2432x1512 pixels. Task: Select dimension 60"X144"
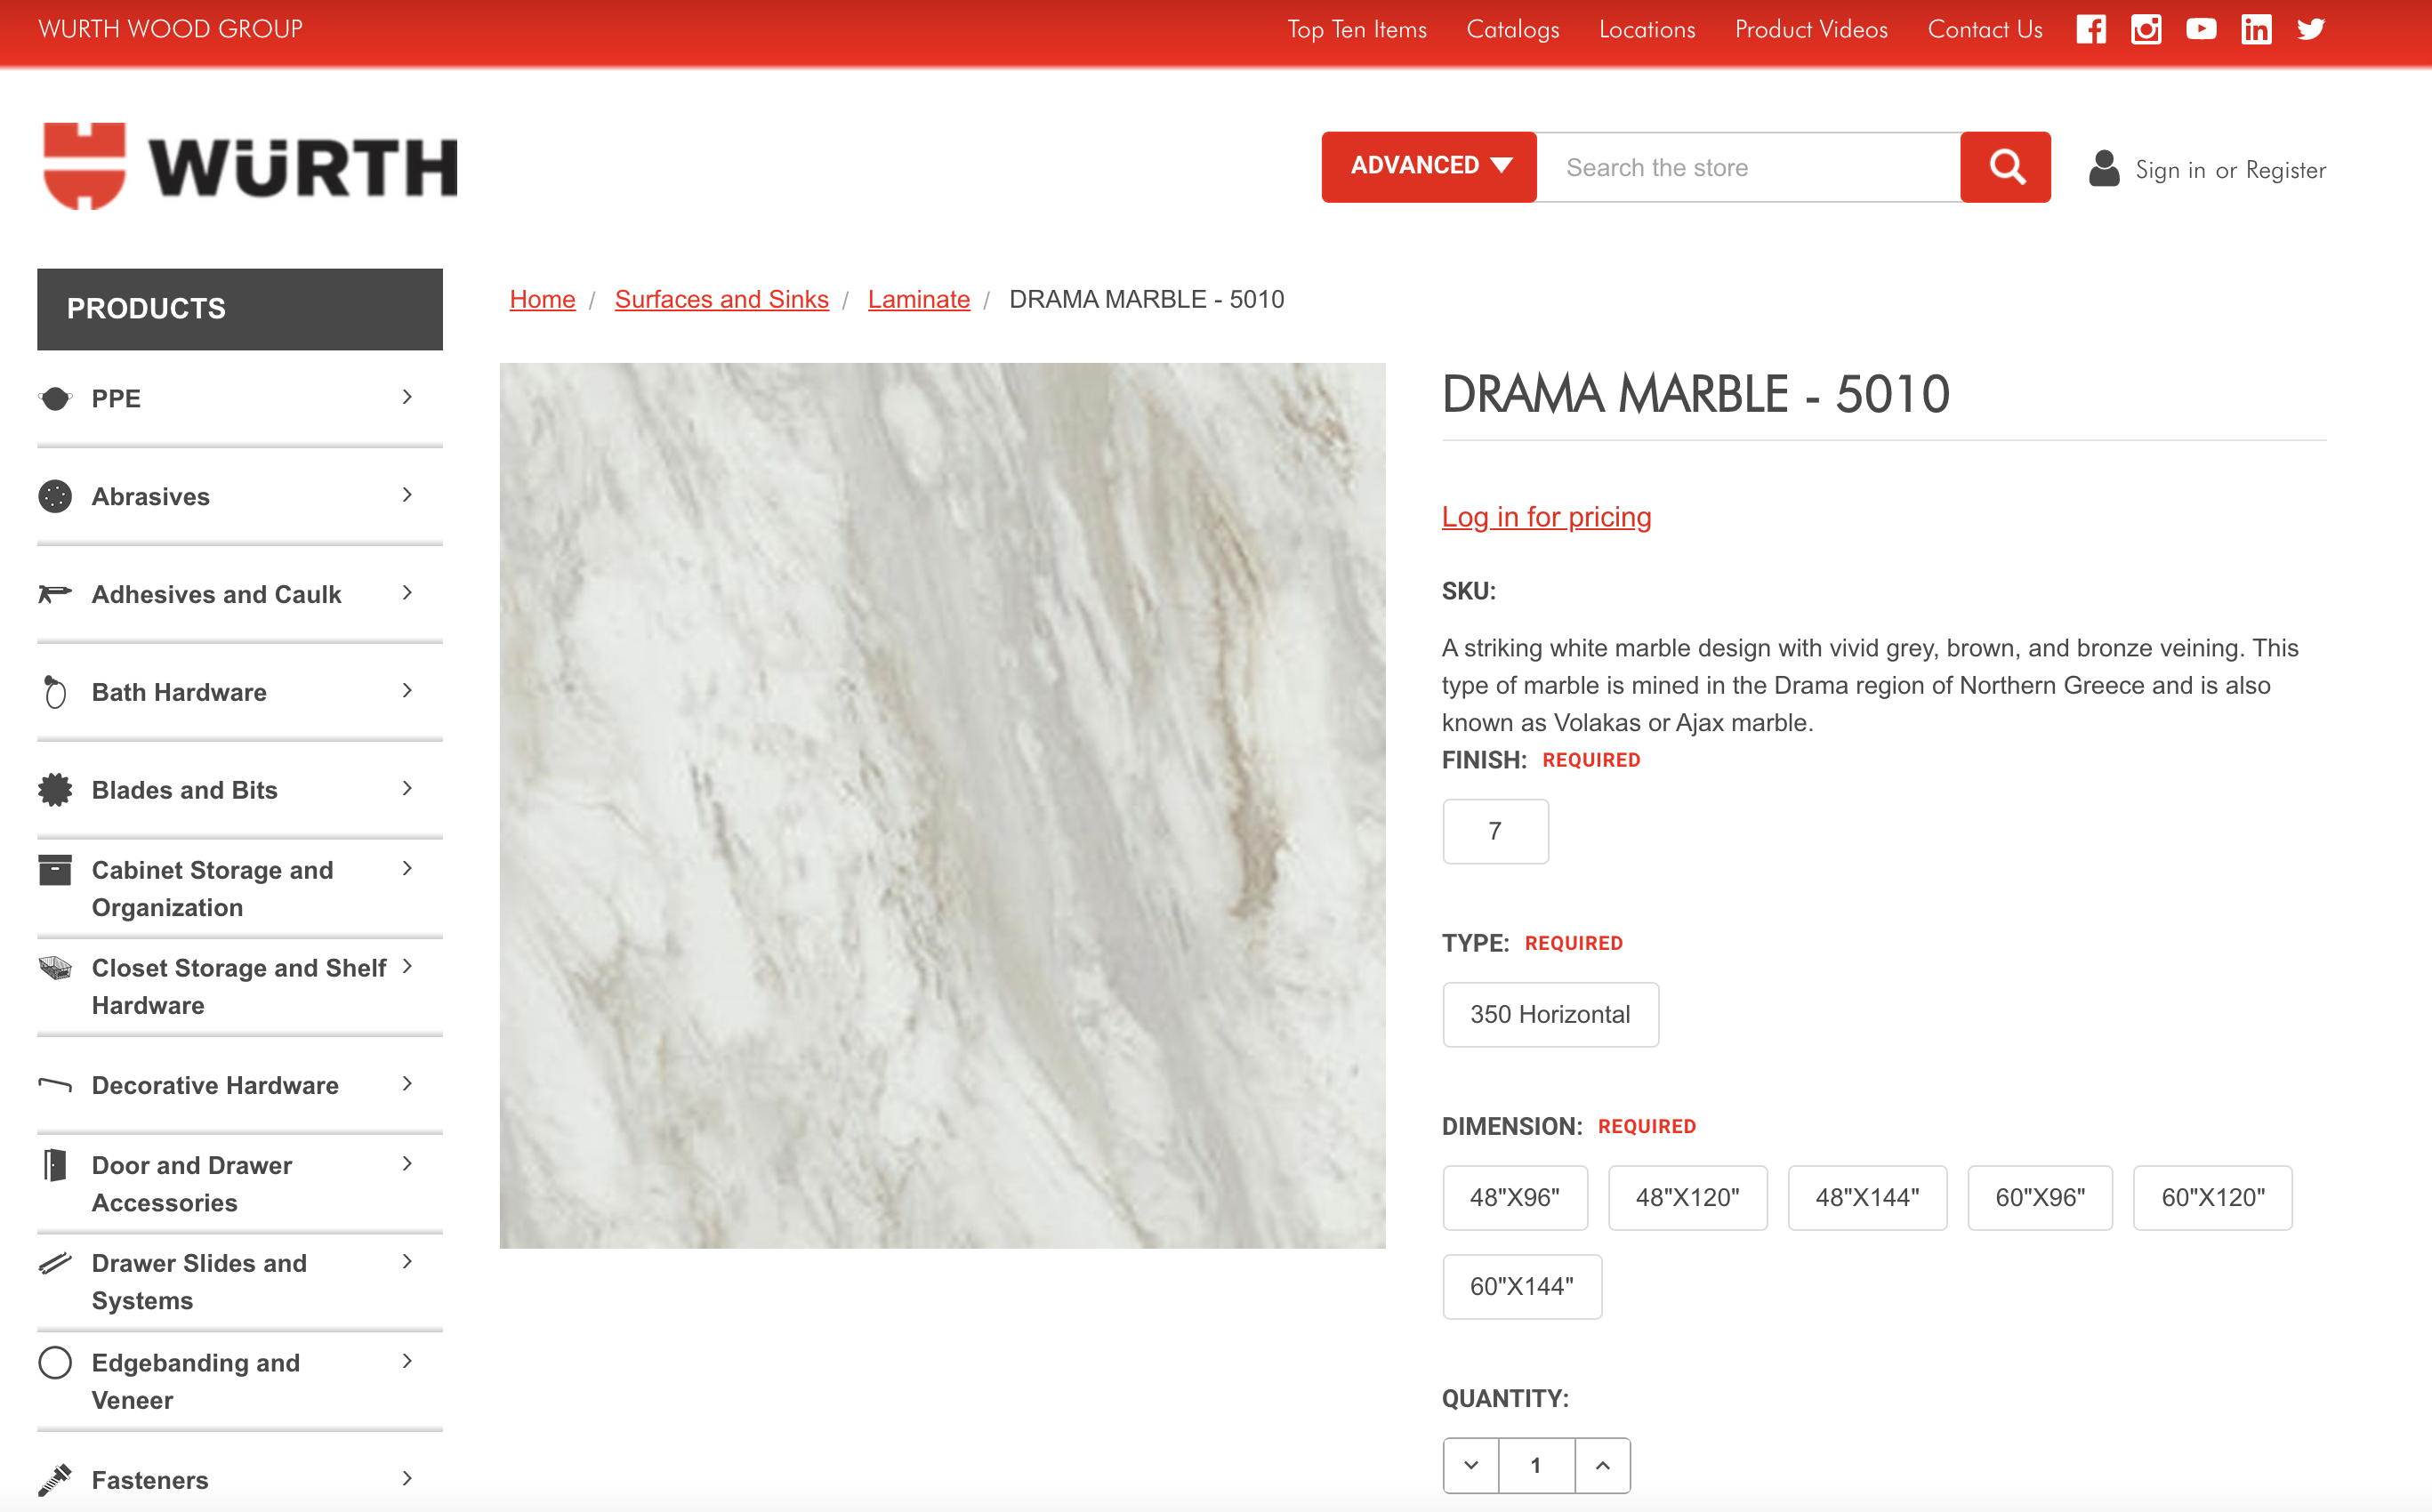pyautogui.click(x=1522, y=1286)
